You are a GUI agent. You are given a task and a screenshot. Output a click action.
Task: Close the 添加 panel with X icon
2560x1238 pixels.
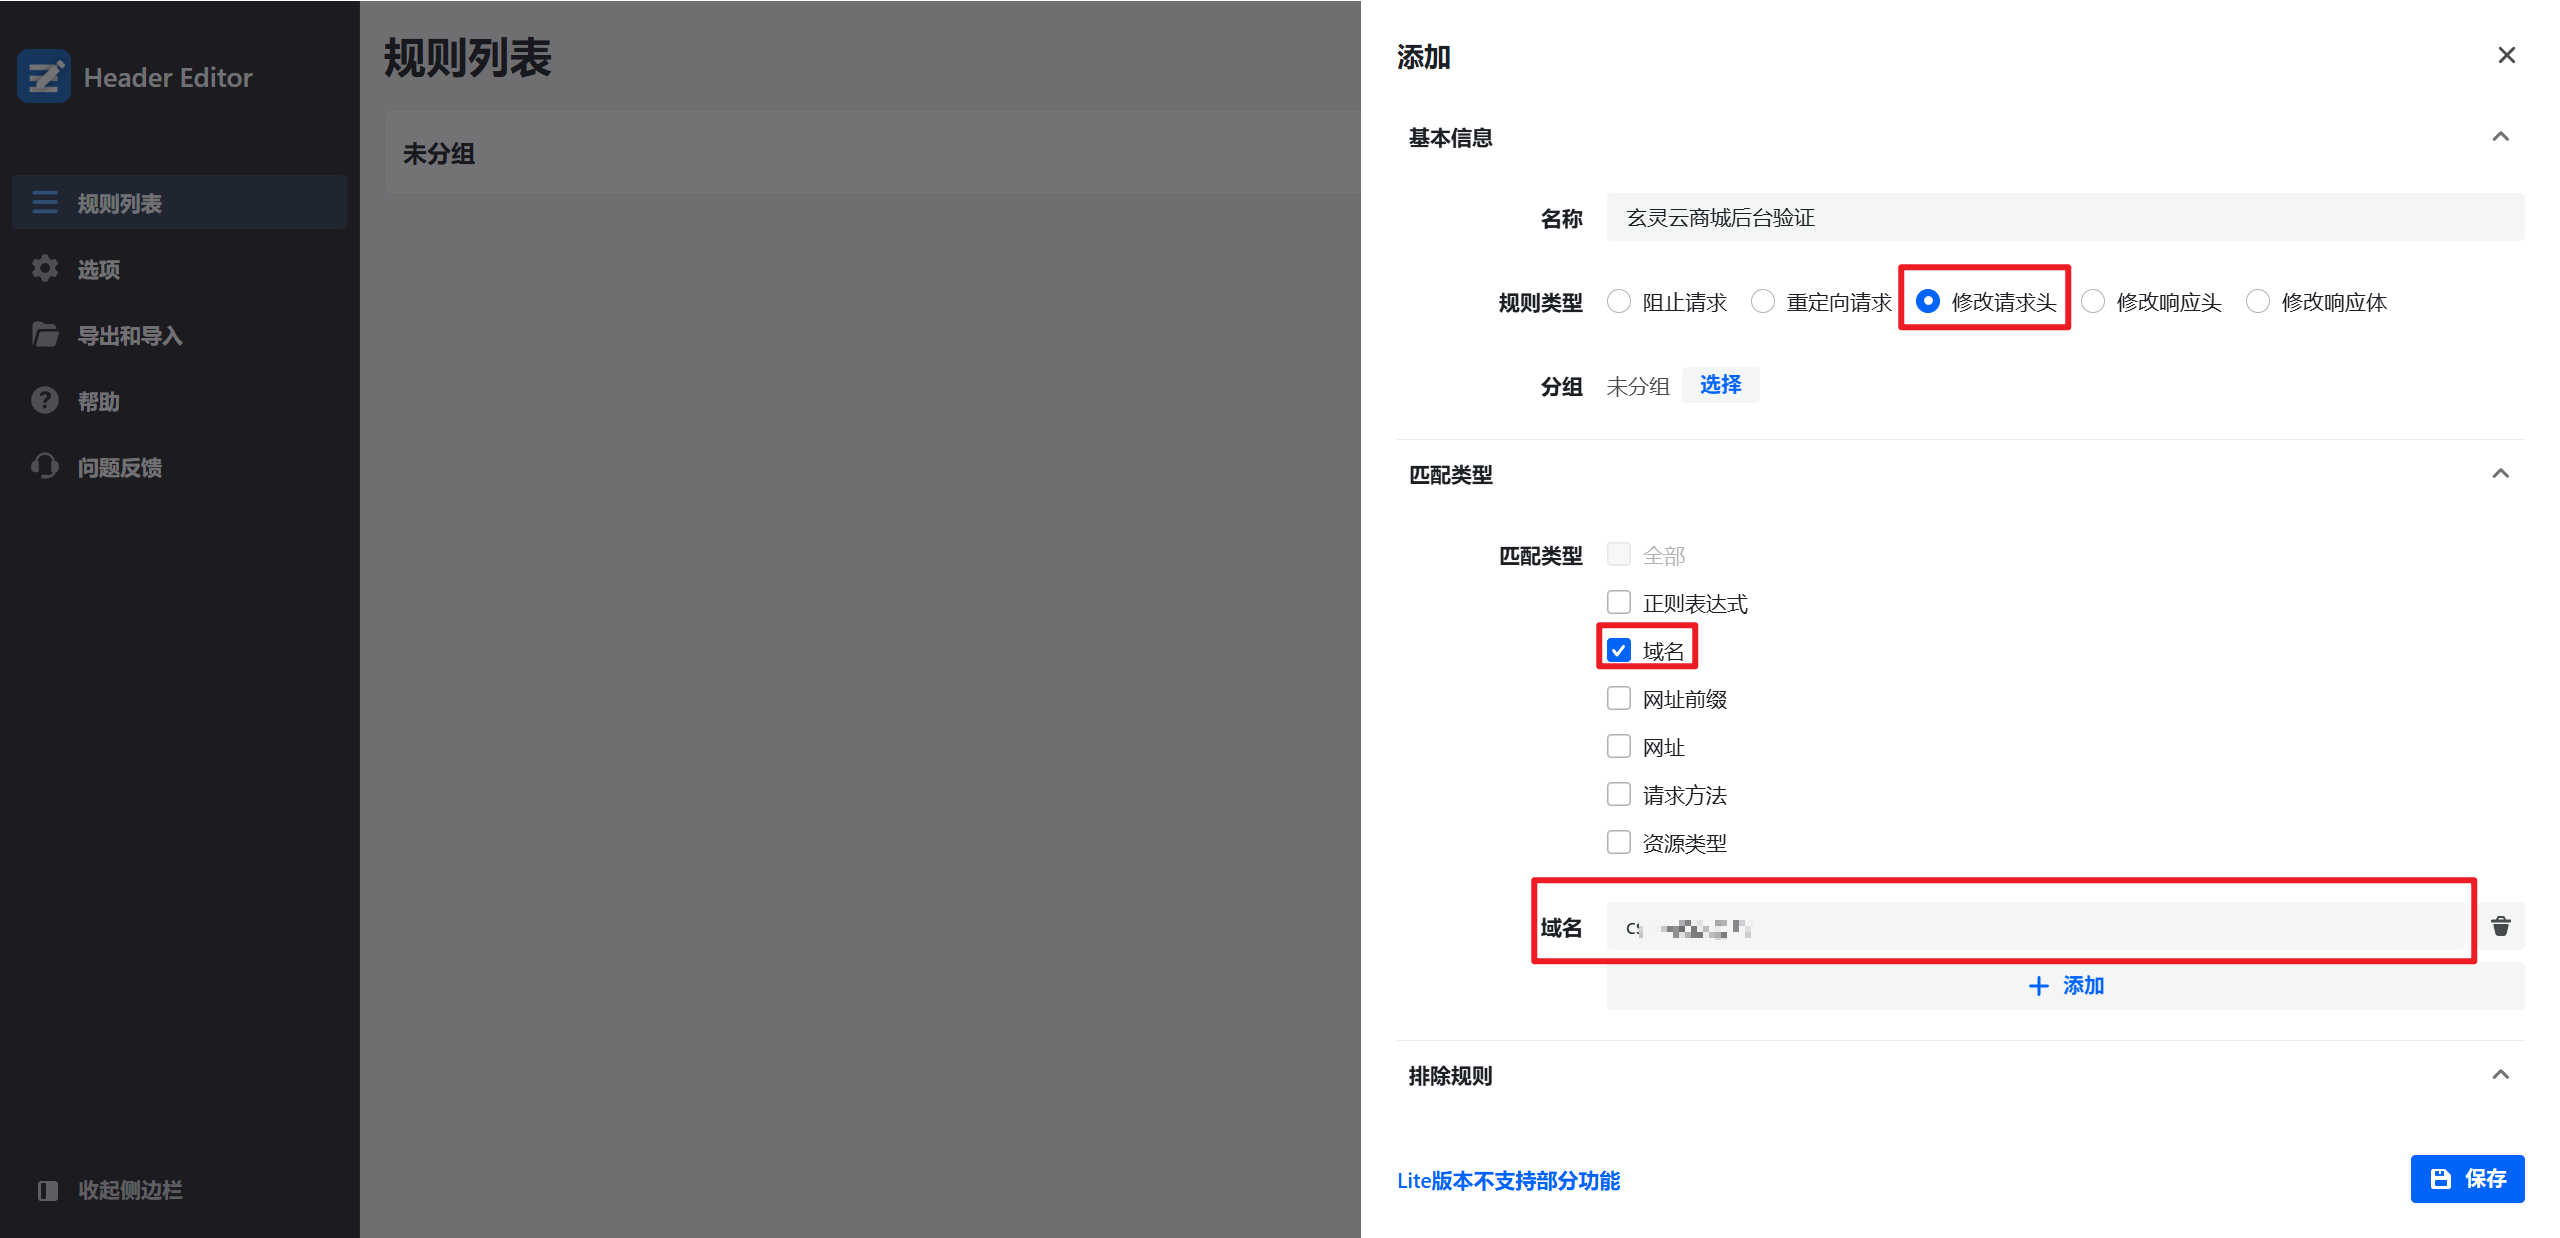click(2506, 55)
